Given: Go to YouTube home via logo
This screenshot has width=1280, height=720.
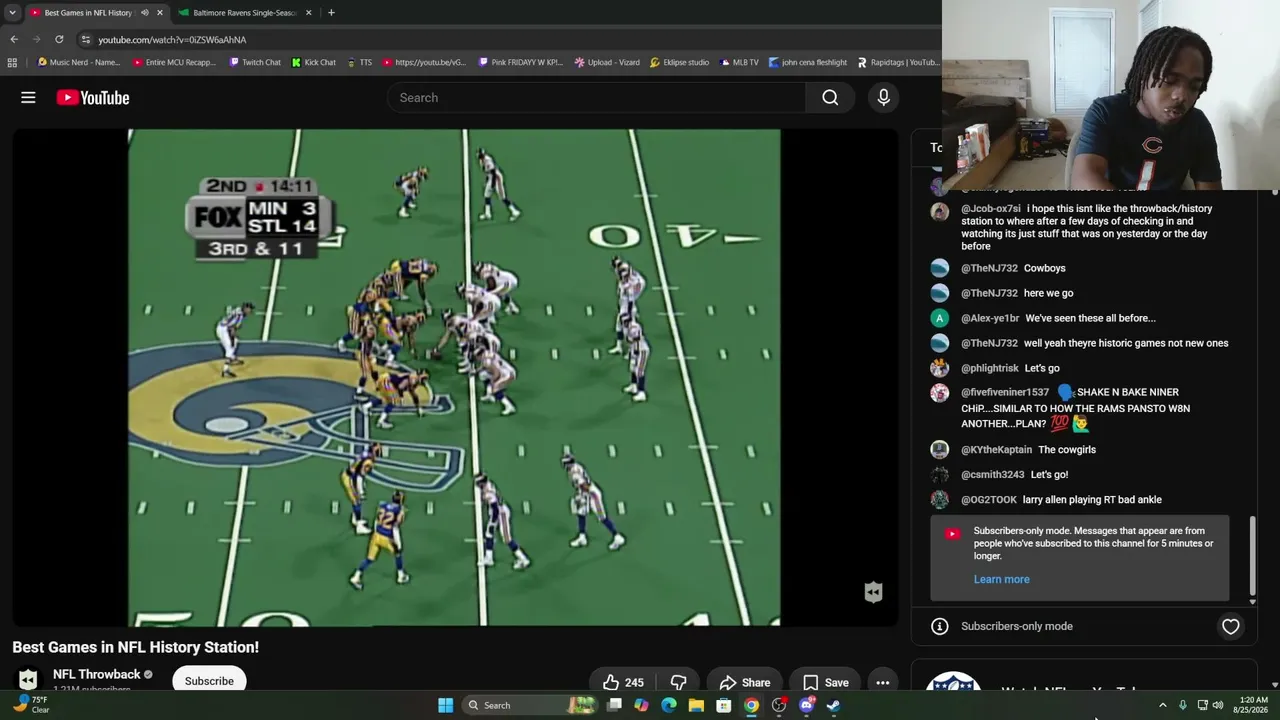Looking at the screenshot, I should click(93, 97).
